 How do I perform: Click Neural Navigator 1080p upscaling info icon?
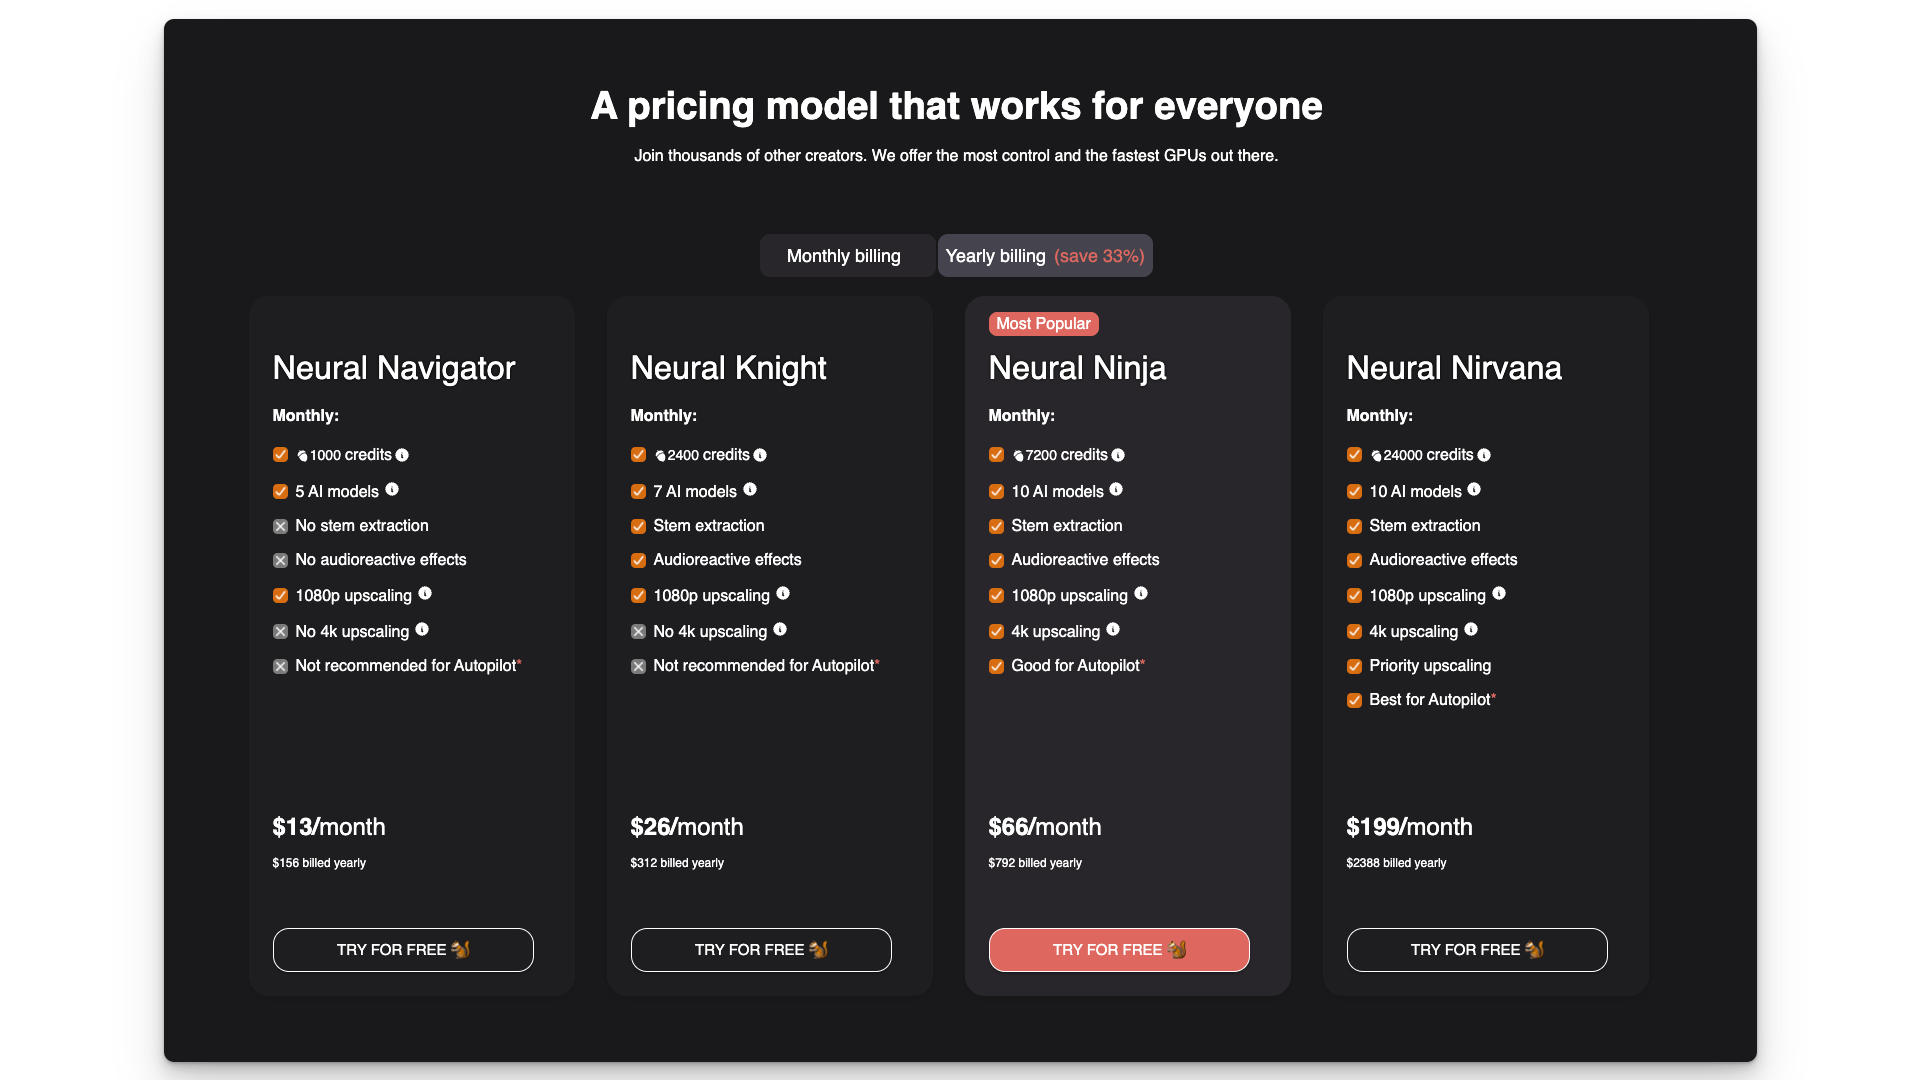coord(425,593)
